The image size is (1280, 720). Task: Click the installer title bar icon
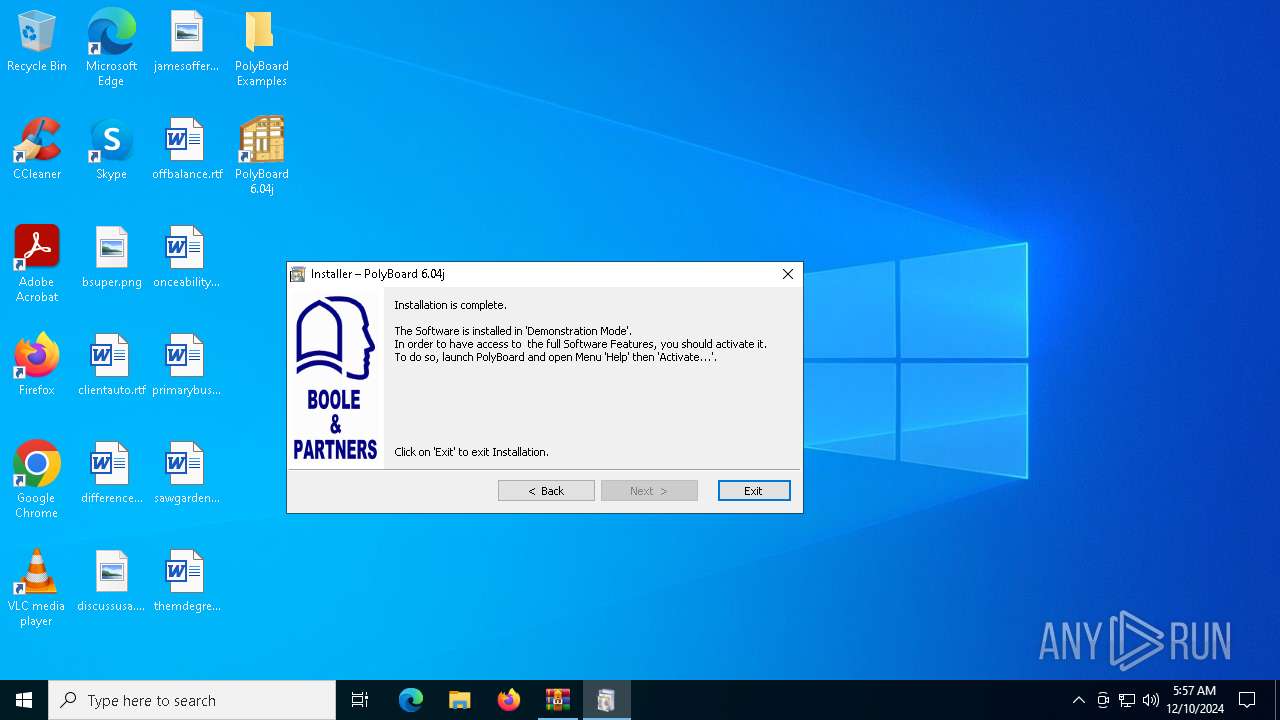(297, 274)
